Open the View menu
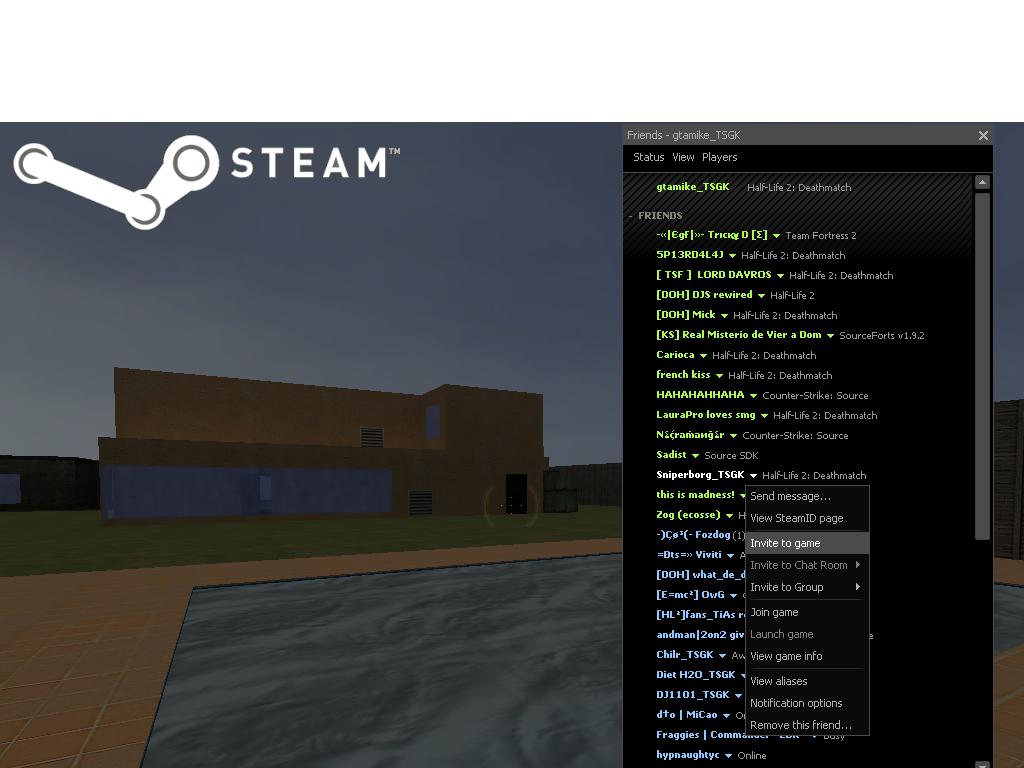The width and height of the screenshot is (1024, 768). point(683,157)
